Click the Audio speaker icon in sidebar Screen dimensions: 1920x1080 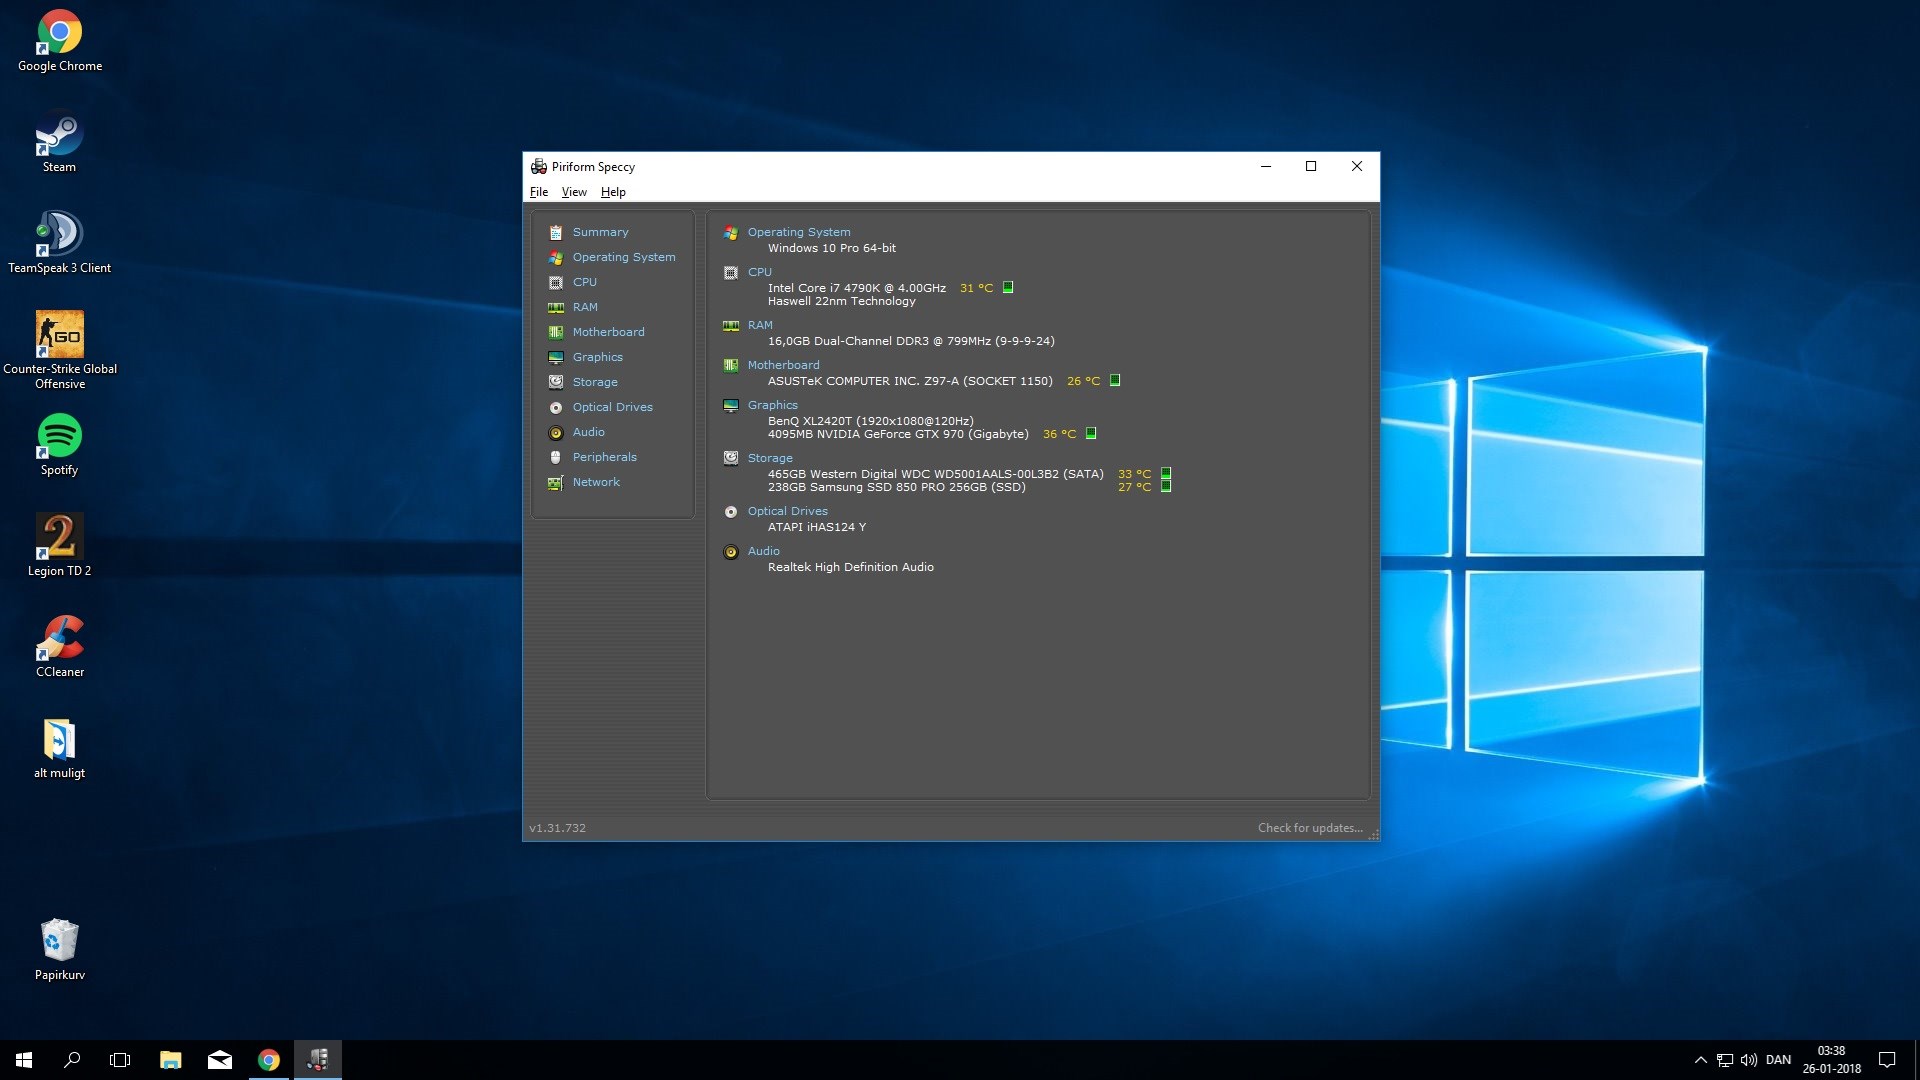click(x=556, y=432)
